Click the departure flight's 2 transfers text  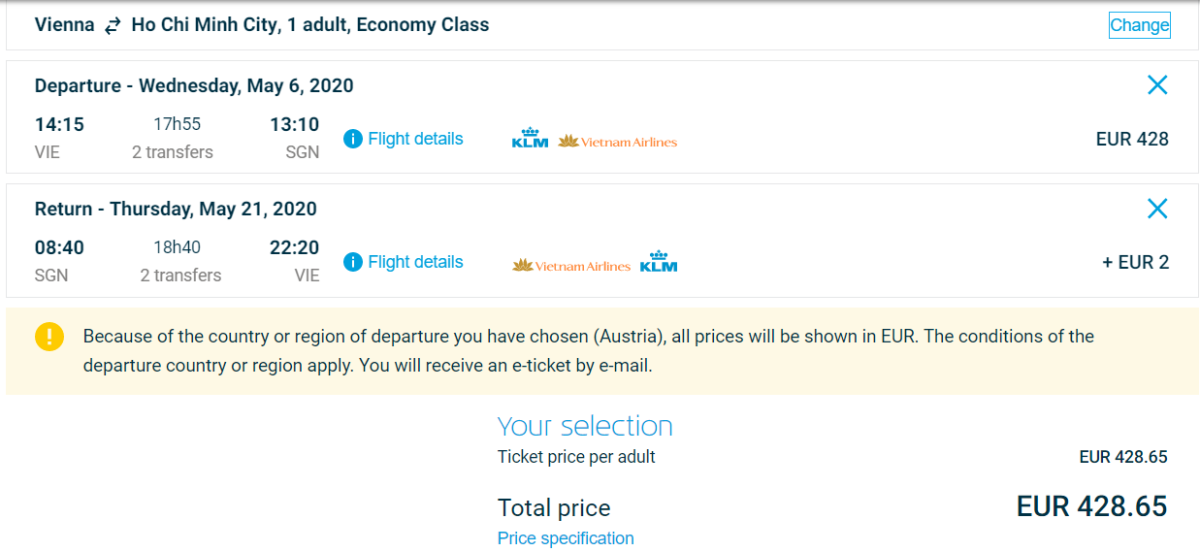pyautogui.click(x=172, y=152)
